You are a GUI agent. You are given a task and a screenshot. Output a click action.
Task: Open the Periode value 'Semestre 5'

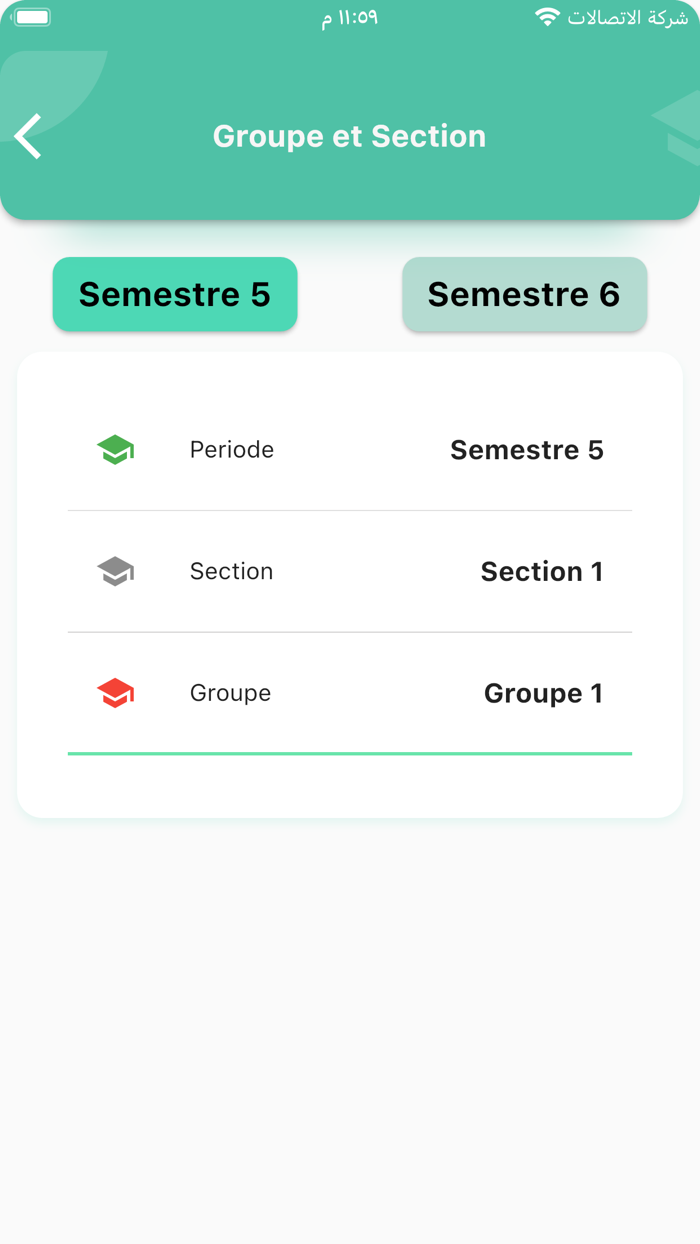pyautogui.click(x=527, y=450)
